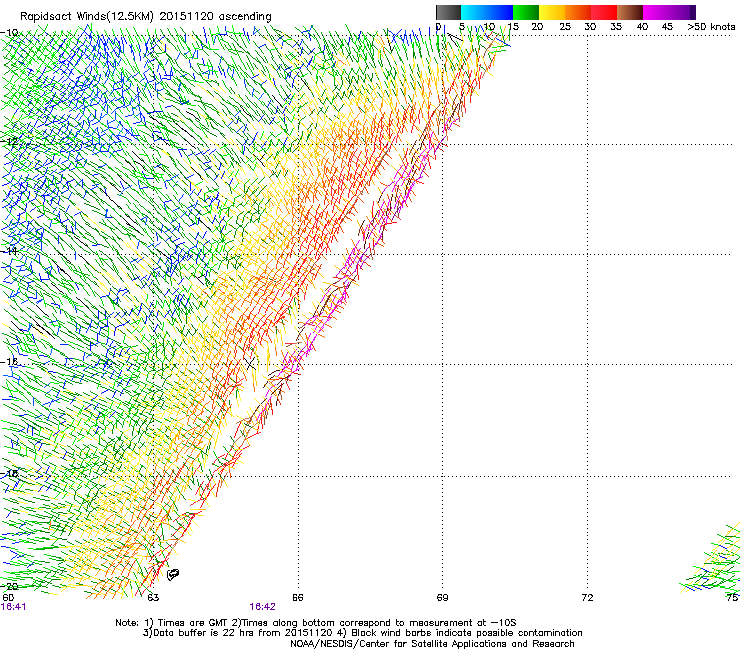Image resolution: width=740 pixels, height=650 pixels.
Task: Click the '16:41' time label
Action: 13,607
